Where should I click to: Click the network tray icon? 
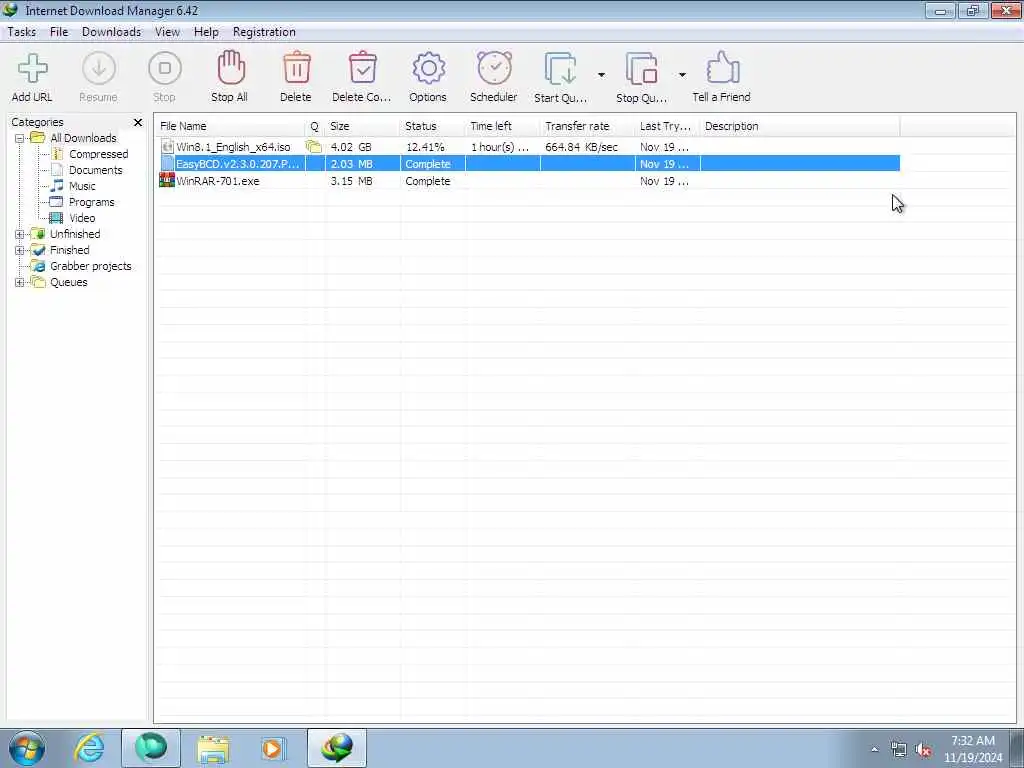point(899,750)
